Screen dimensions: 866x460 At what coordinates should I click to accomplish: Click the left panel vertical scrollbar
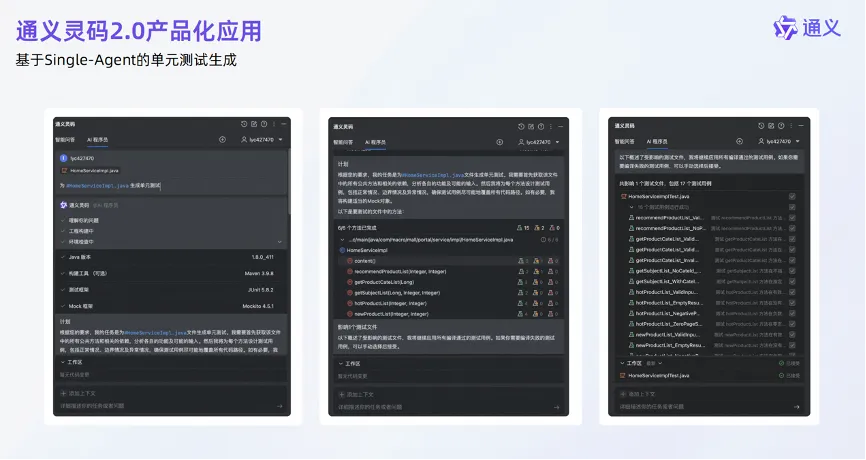289,182
